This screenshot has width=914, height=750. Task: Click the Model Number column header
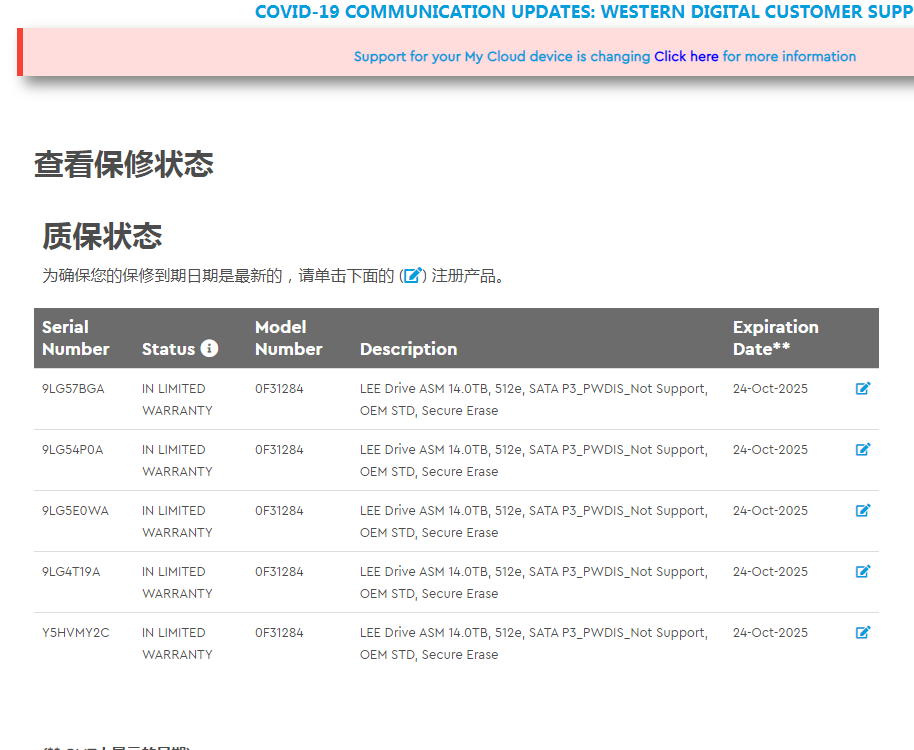[x=289, y=338]
